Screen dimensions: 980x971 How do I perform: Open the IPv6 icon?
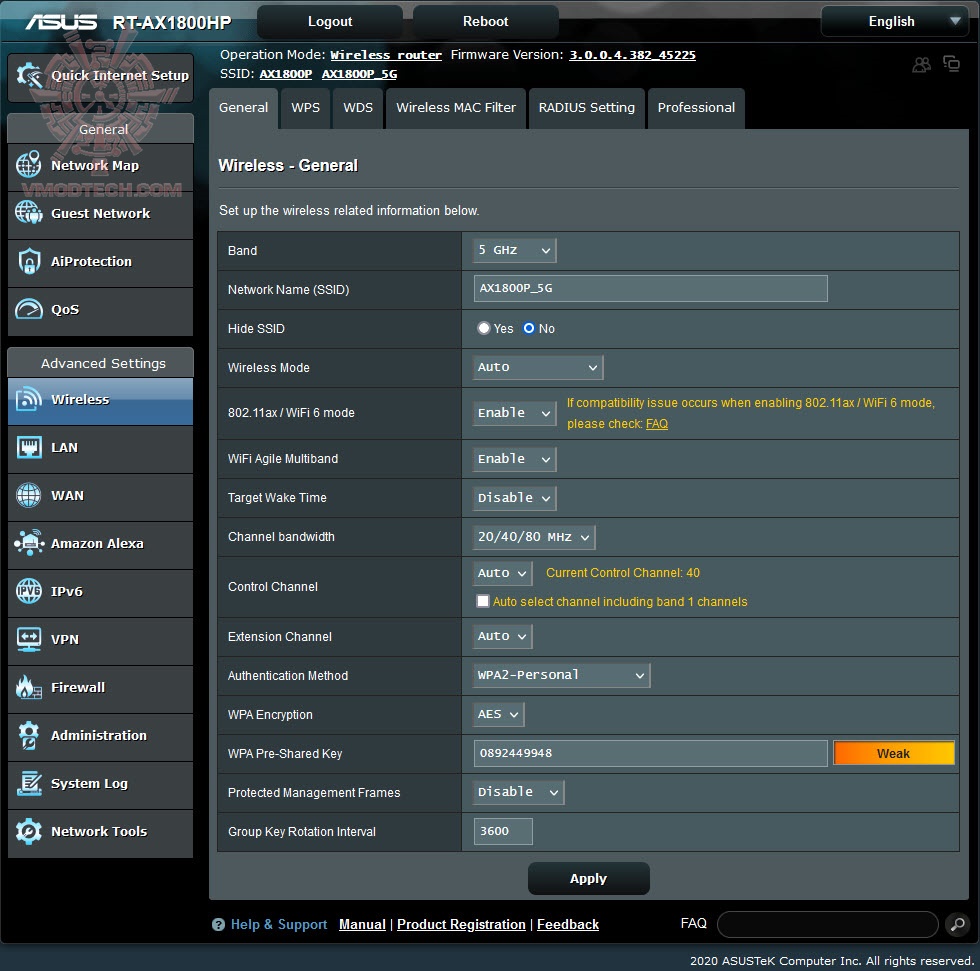tap(29, 591)
